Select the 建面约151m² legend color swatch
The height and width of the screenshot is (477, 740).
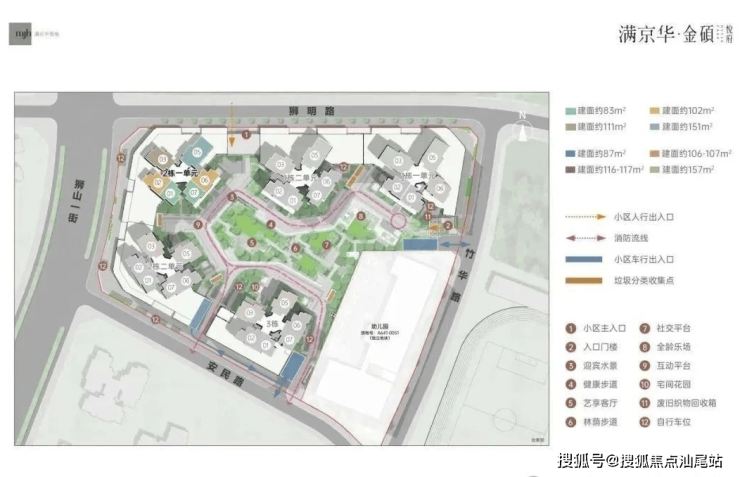654,127
